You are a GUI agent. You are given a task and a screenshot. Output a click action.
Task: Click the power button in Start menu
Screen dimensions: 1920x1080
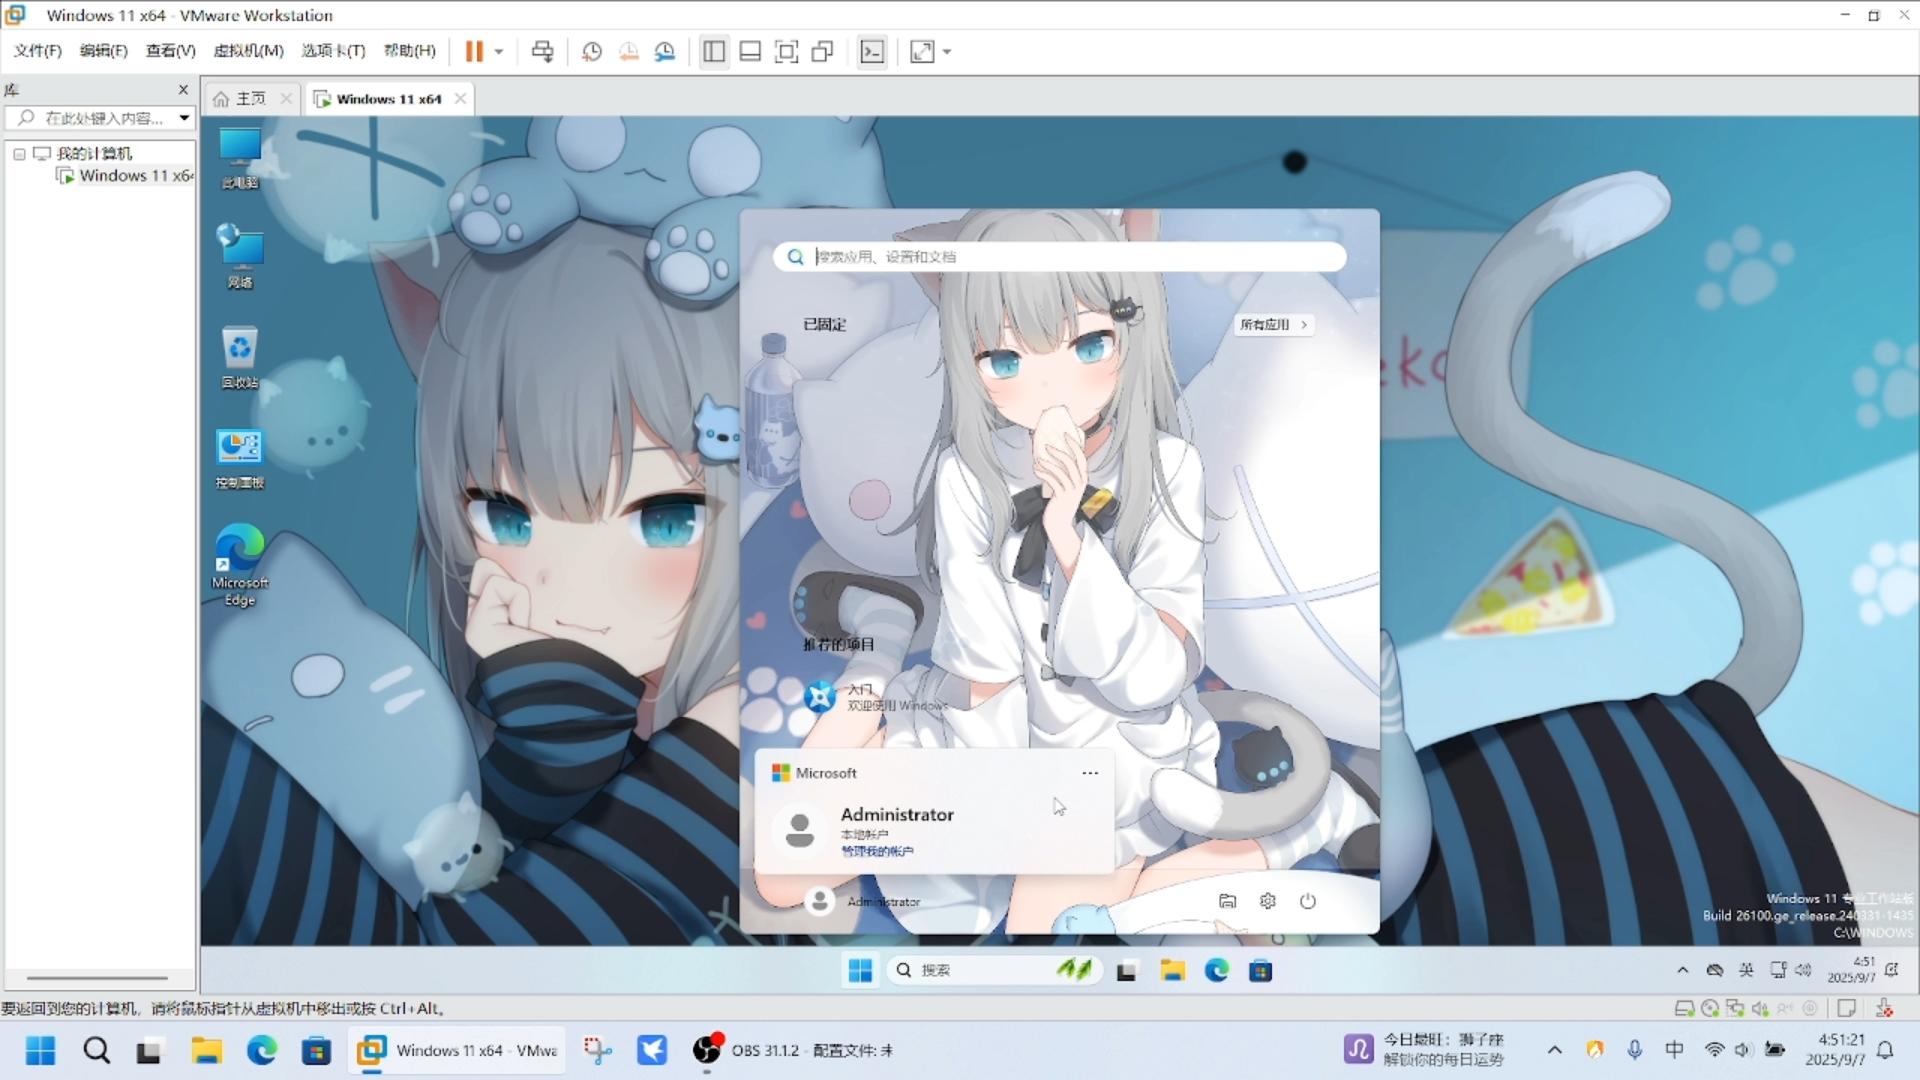(x=1308, y=901)
